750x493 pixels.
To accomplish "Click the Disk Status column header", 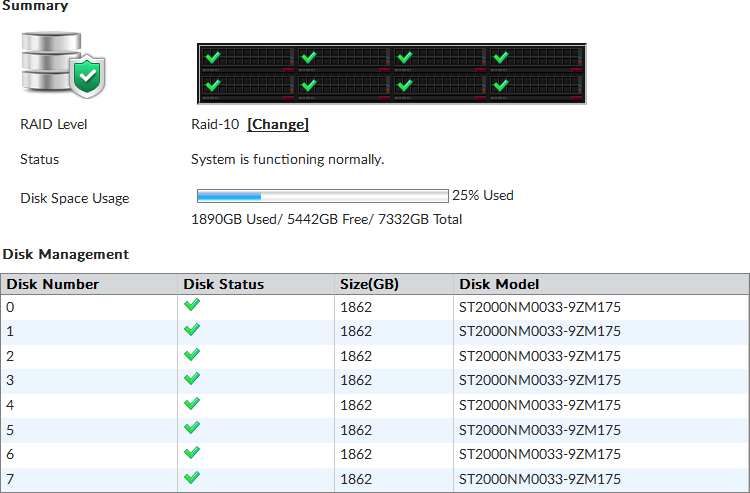I will click(x=224, y=284).
